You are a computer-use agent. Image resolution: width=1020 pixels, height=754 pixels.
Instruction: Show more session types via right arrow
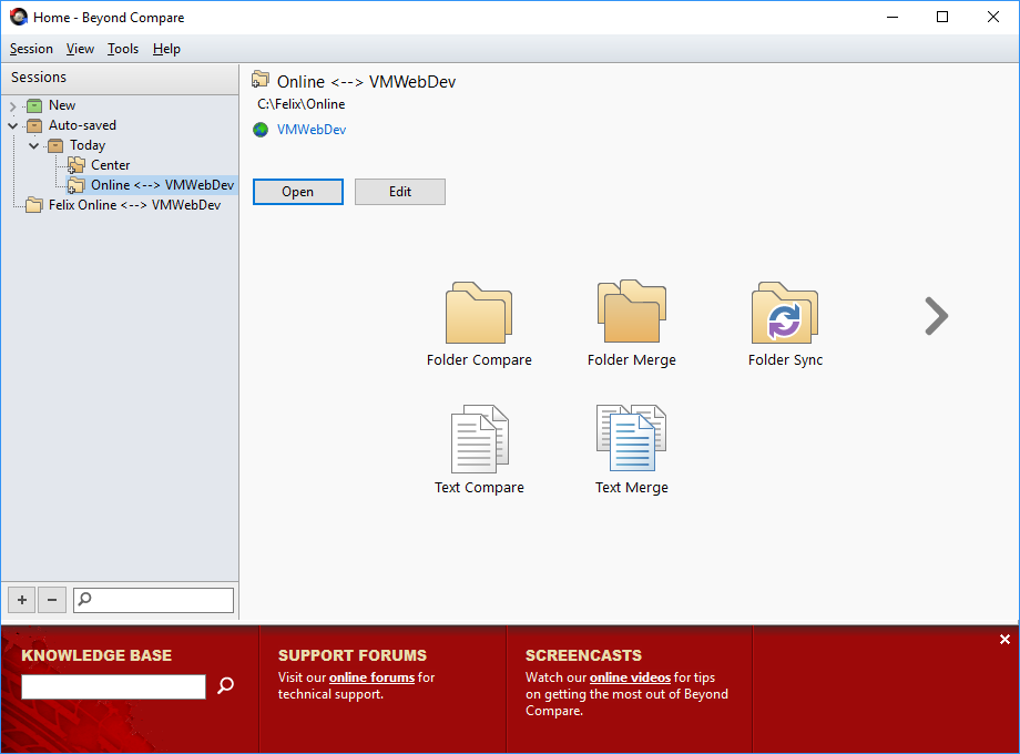click(x=936, y=316)
